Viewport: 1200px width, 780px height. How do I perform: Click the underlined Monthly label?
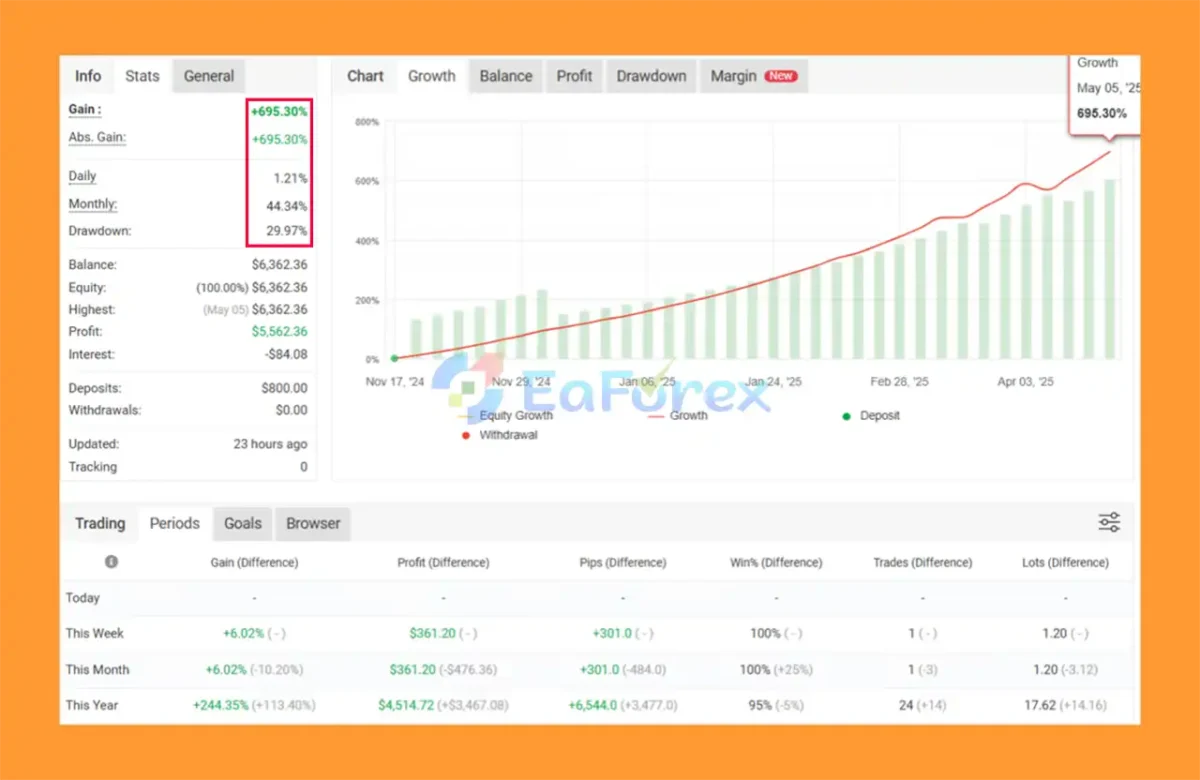[x=92, y=204]
